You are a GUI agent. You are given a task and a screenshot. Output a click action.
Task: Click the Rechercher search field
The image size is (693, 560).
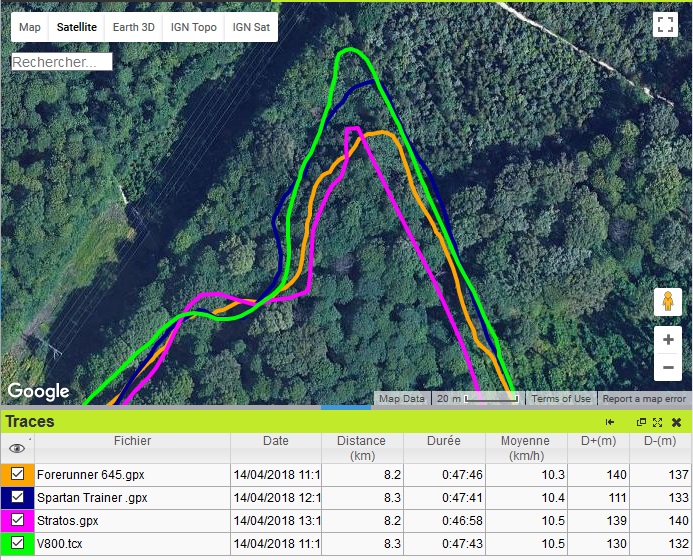click(61, 62)
